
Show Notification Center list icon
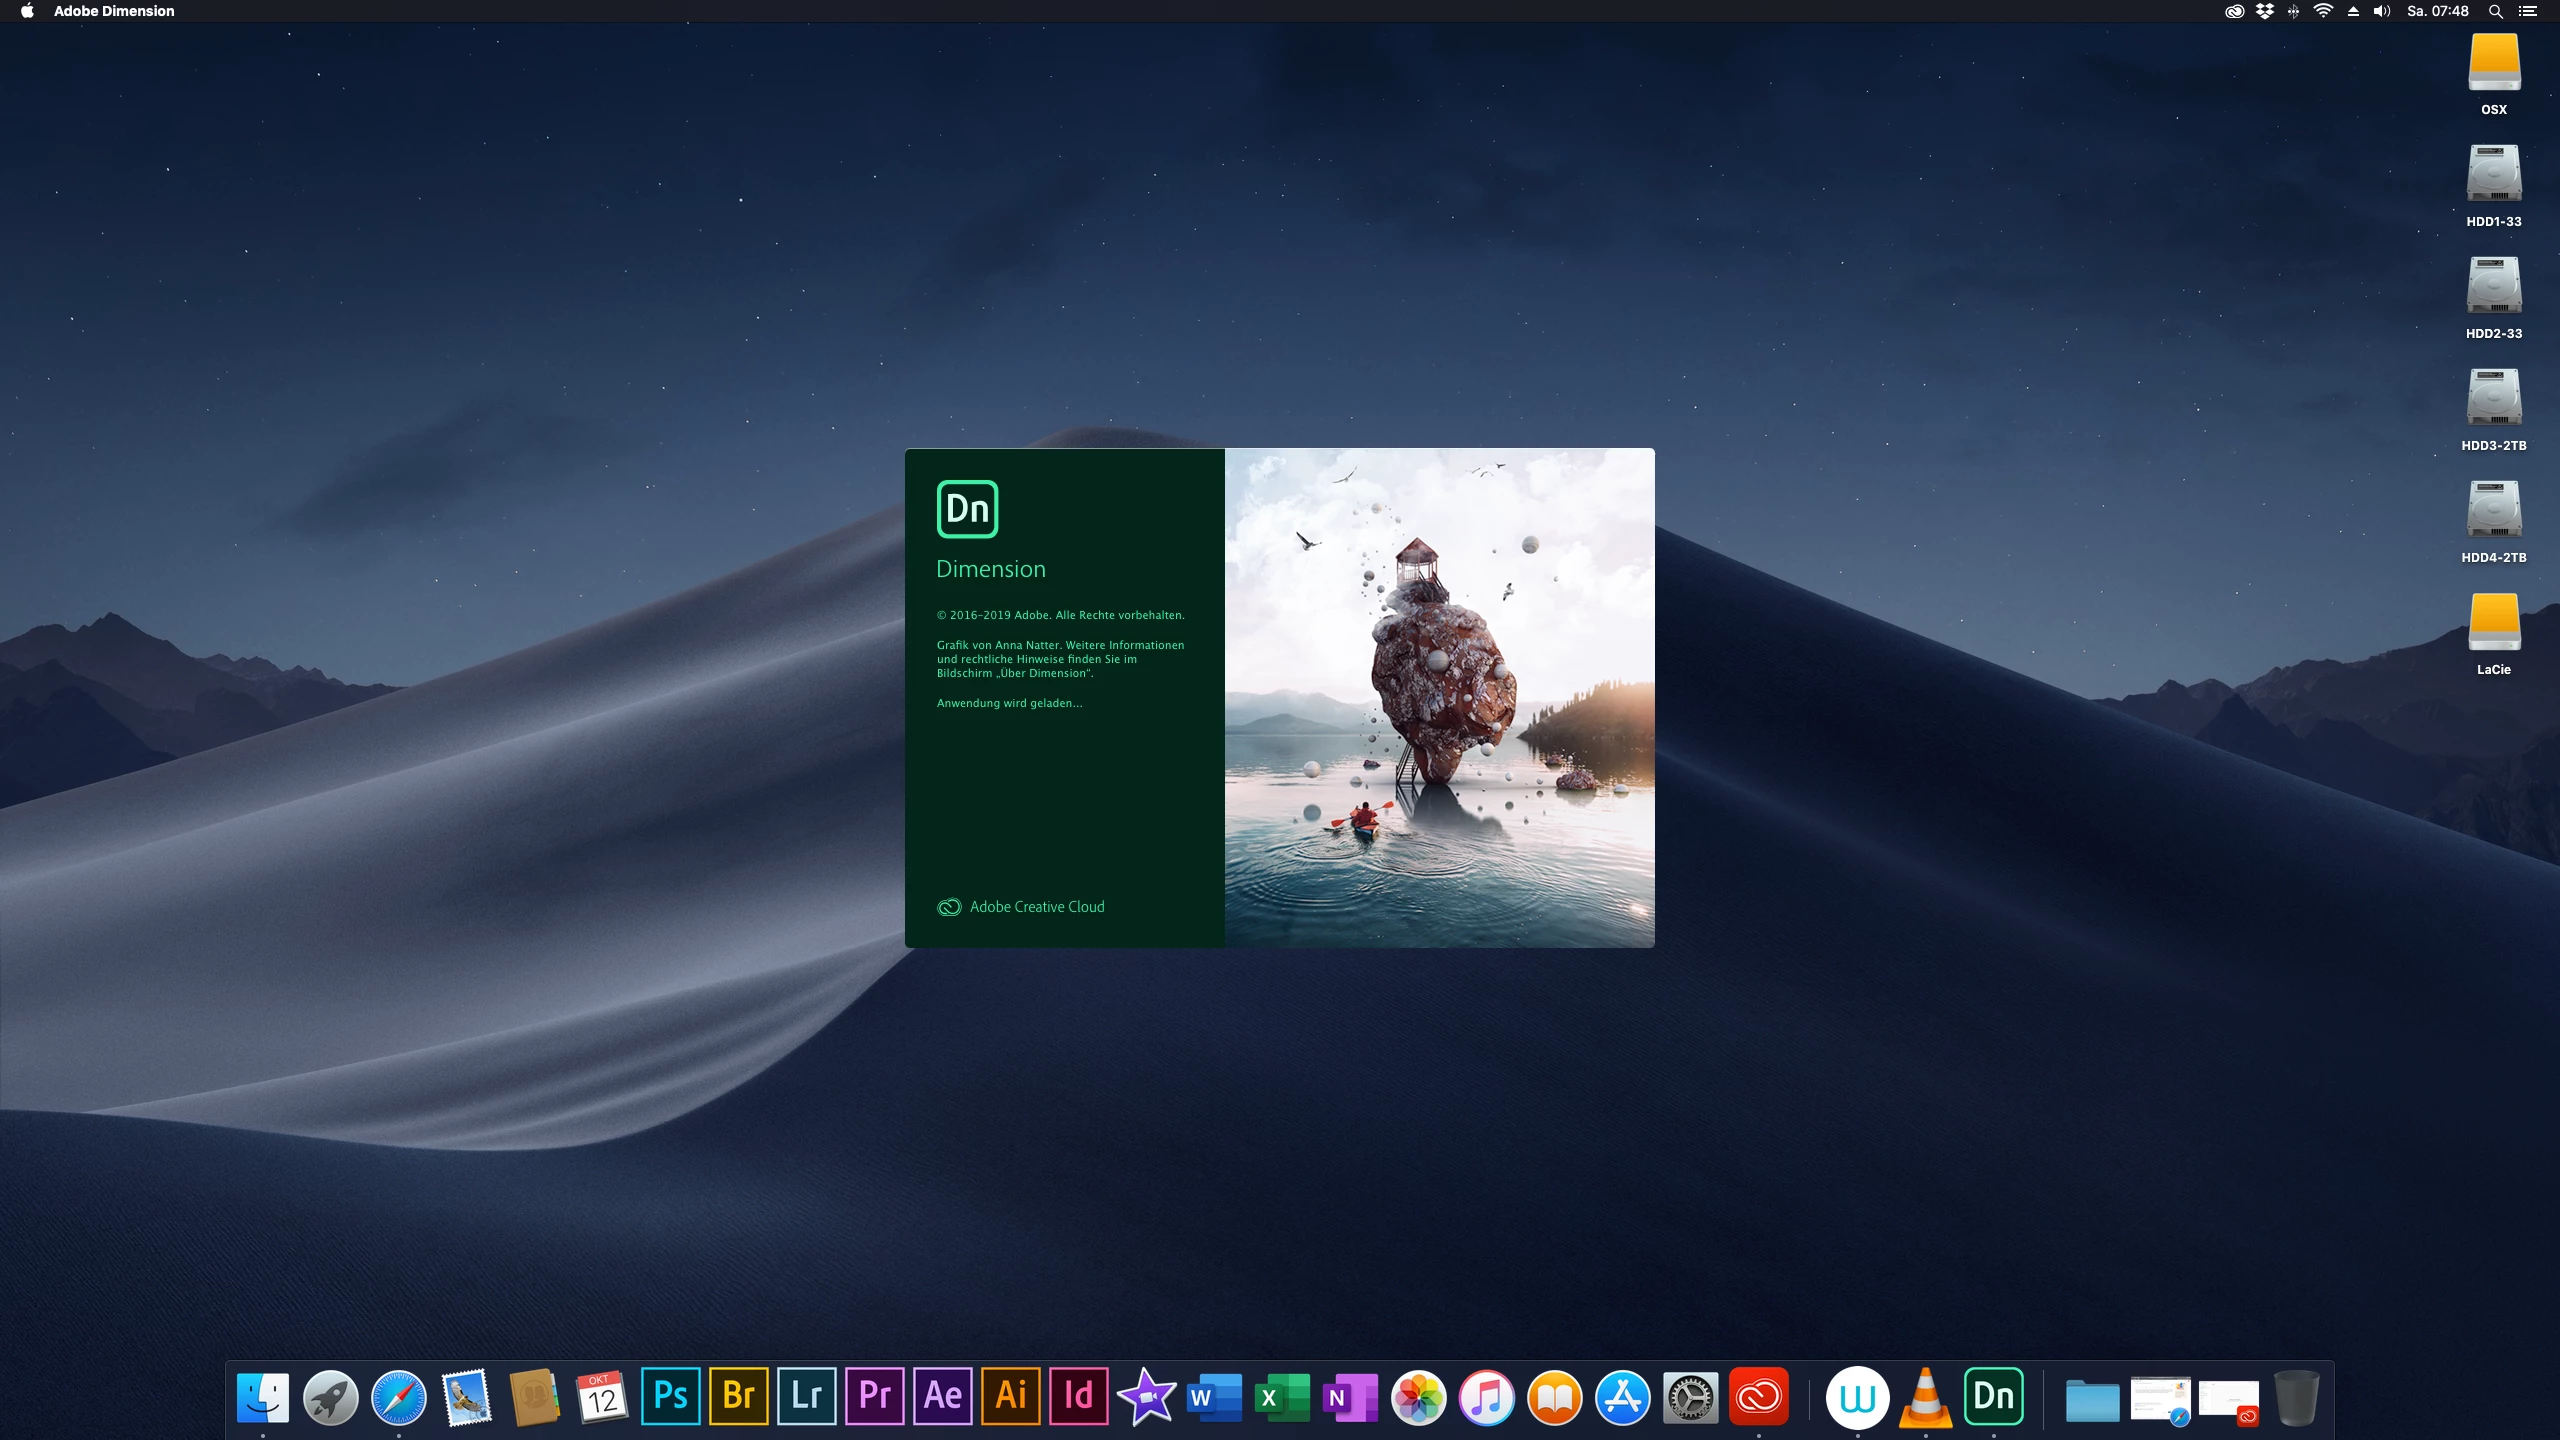2527,11
